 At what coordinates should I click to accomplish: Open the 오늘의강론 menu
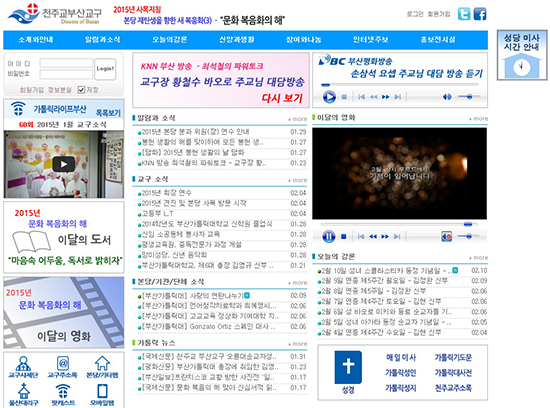[169, 40]
